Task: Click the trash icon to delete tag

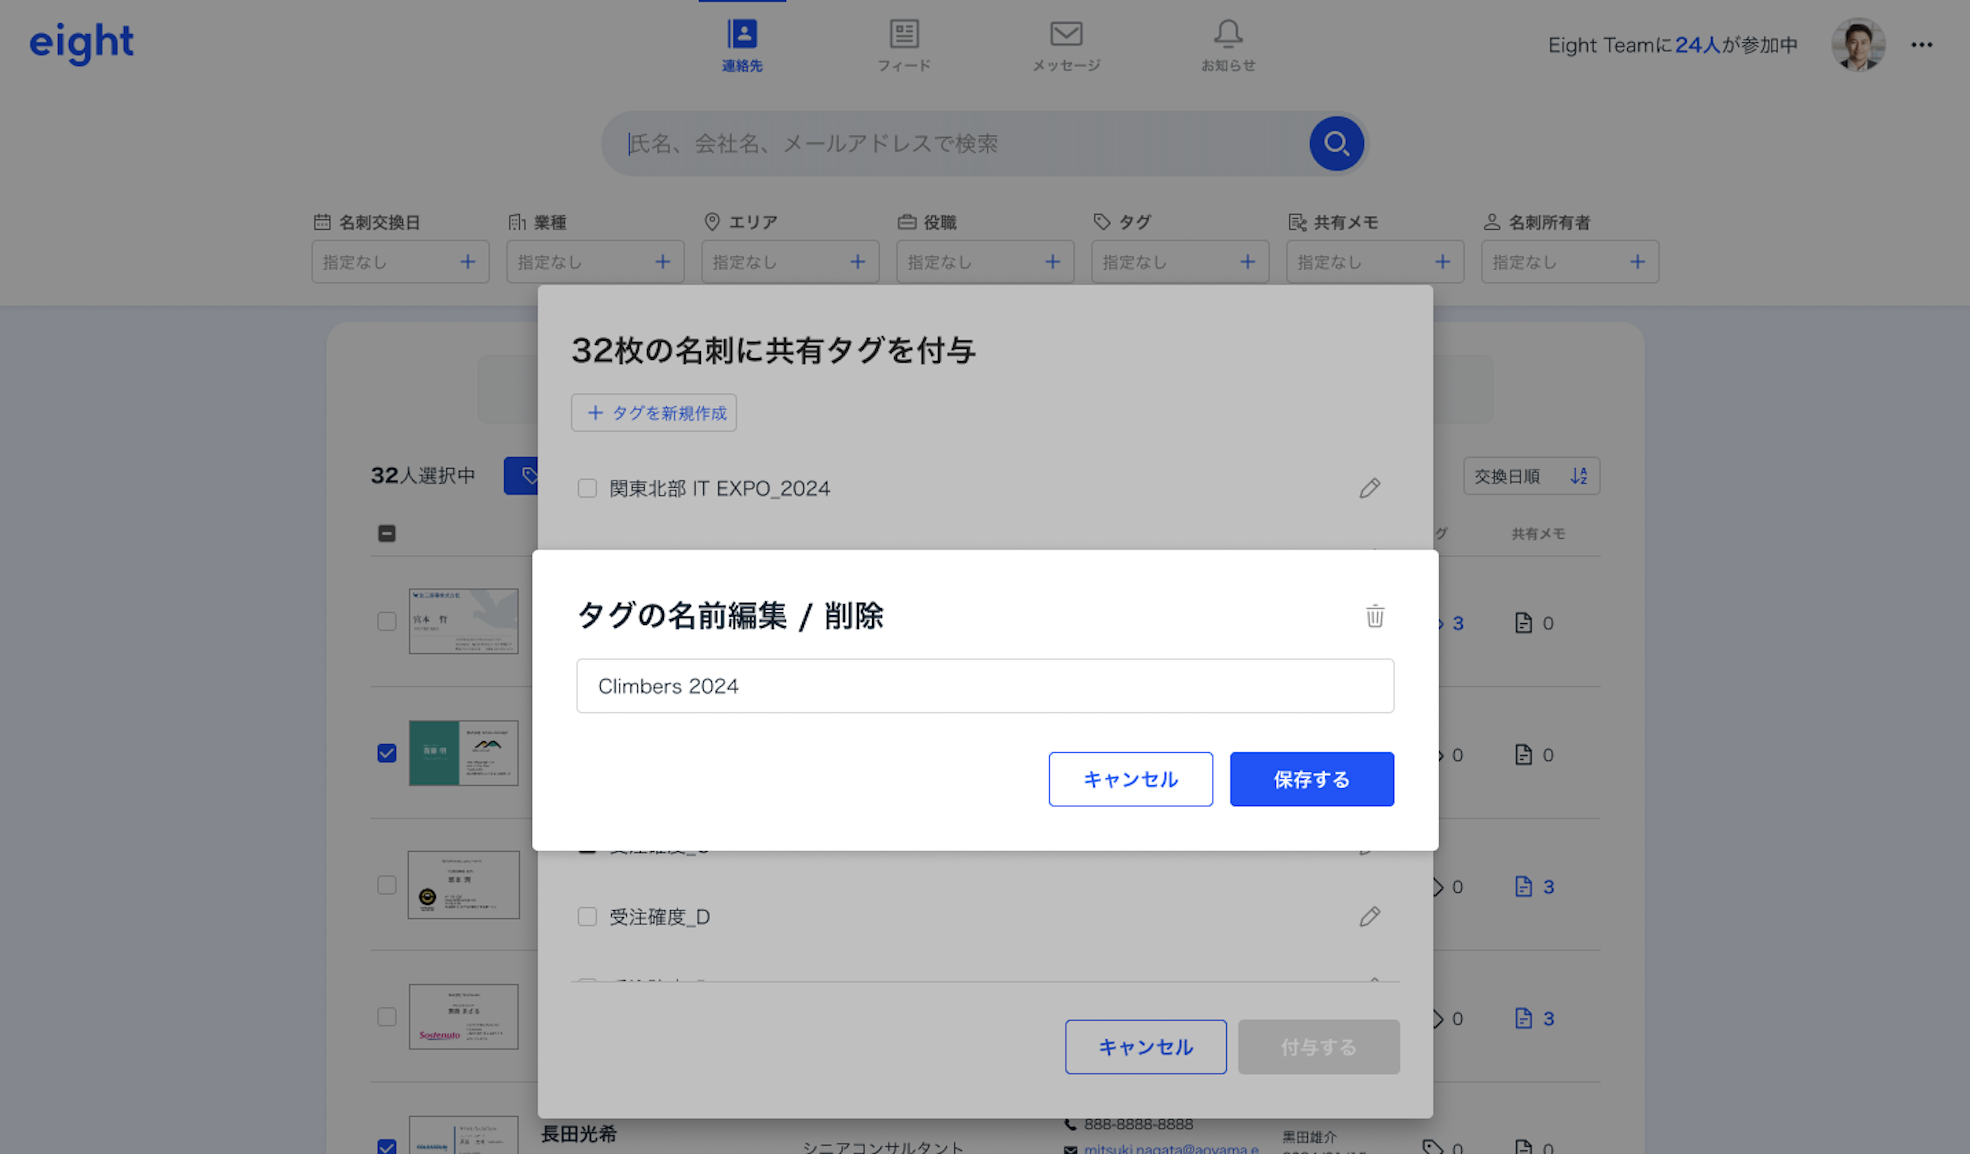Action: point(1375,616)
